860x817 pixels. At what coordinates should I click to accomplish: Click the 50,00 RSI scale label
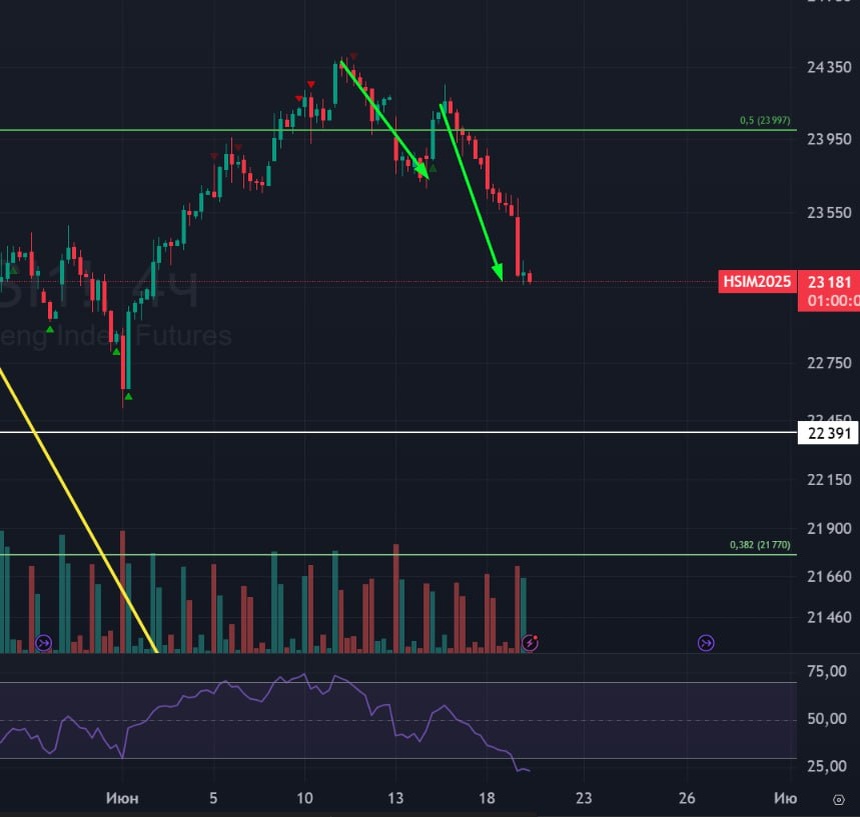(x=827, y=718)
